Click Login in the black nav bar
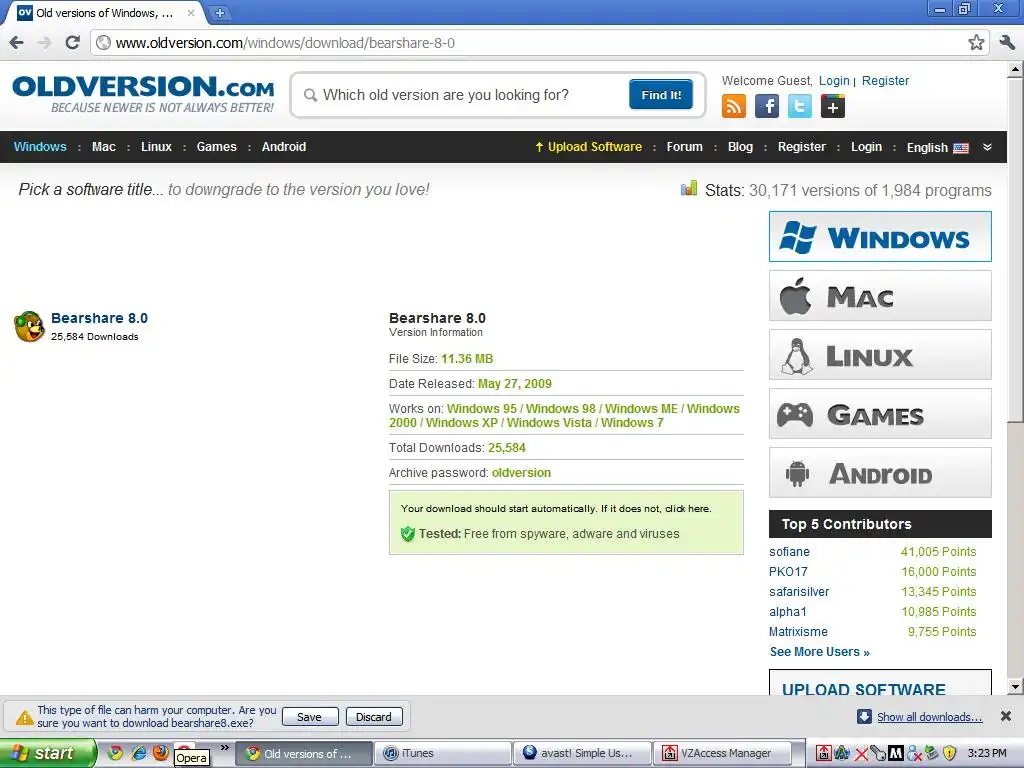The height and width of the screenshot is (768, 1024). point(866,147)
